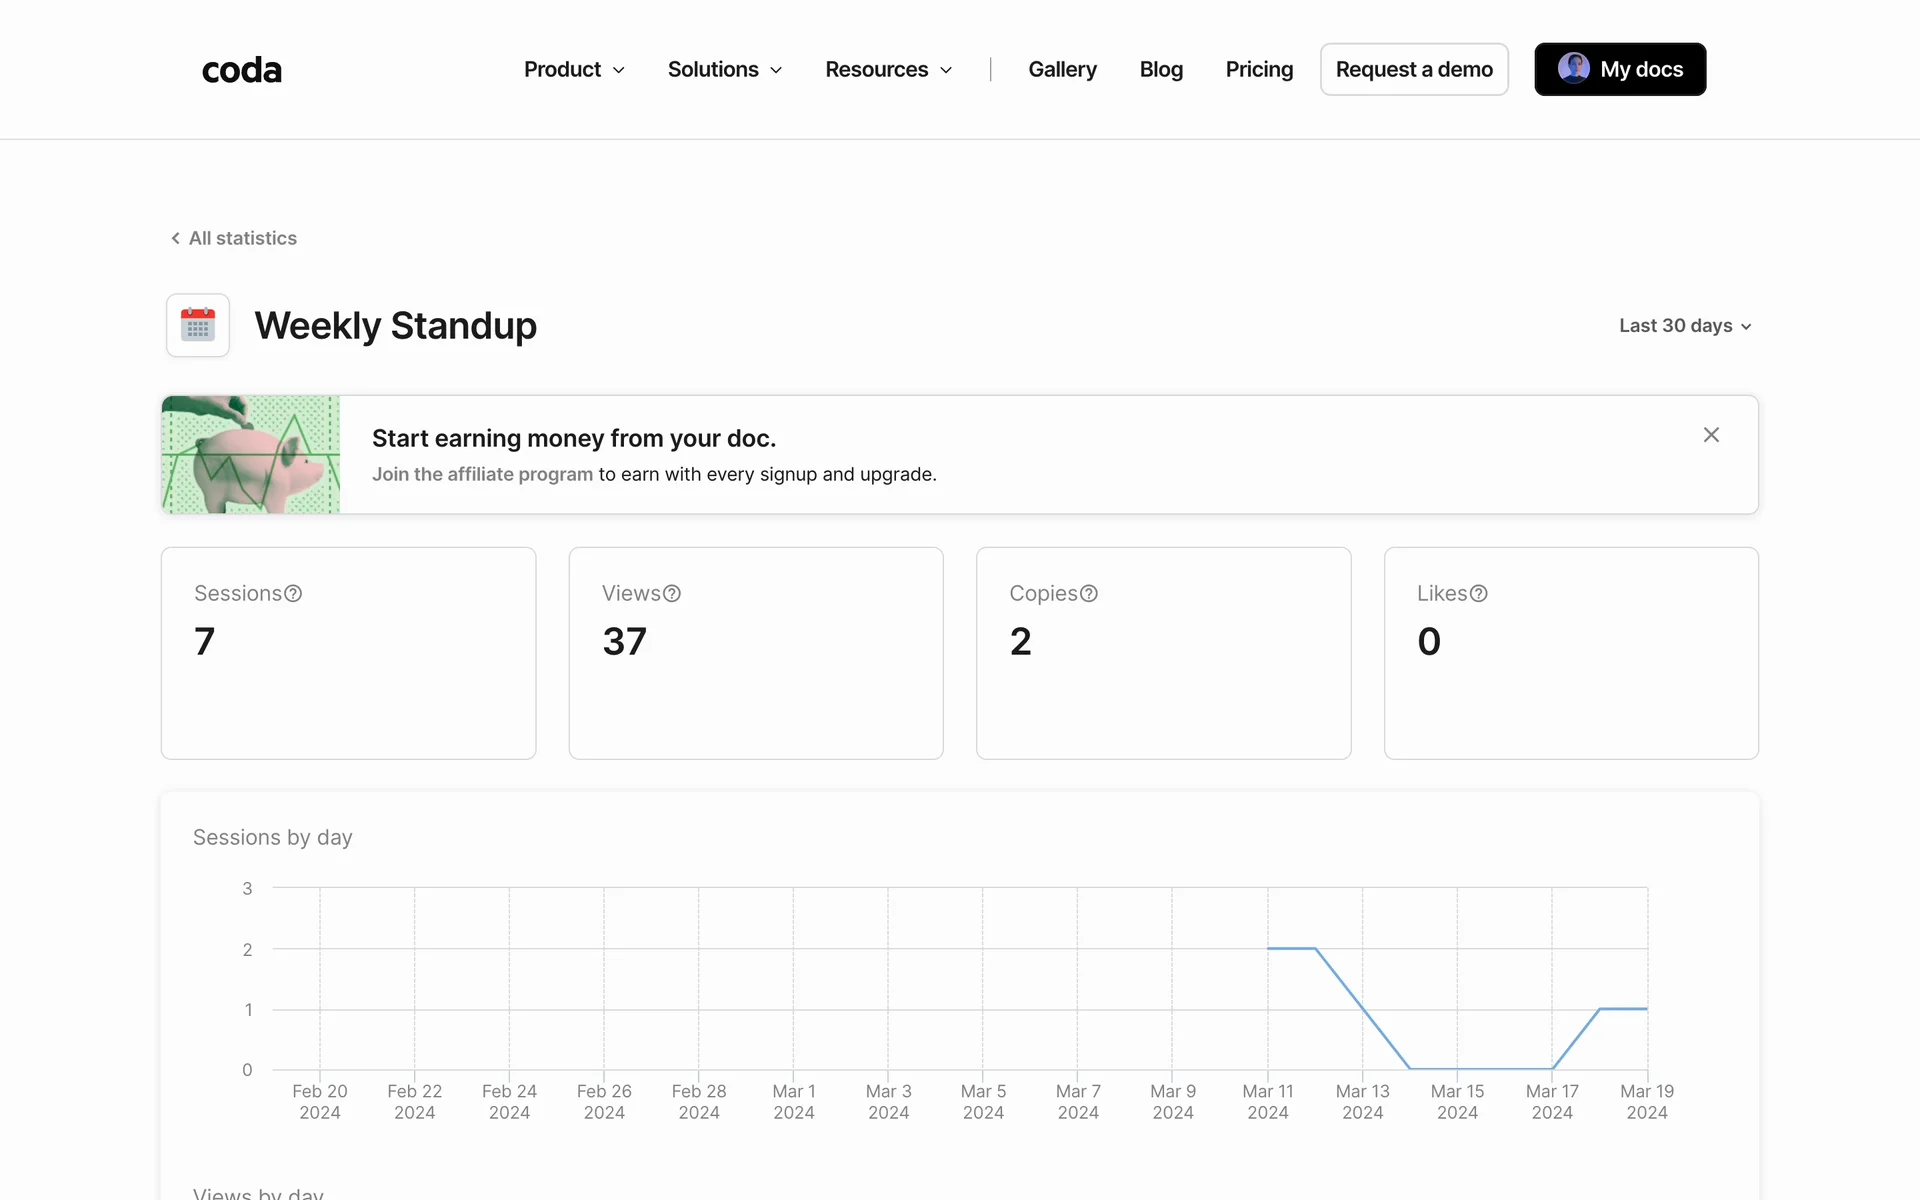
Task: Click the Weekly Standup calendar icon
Action: 198,325
